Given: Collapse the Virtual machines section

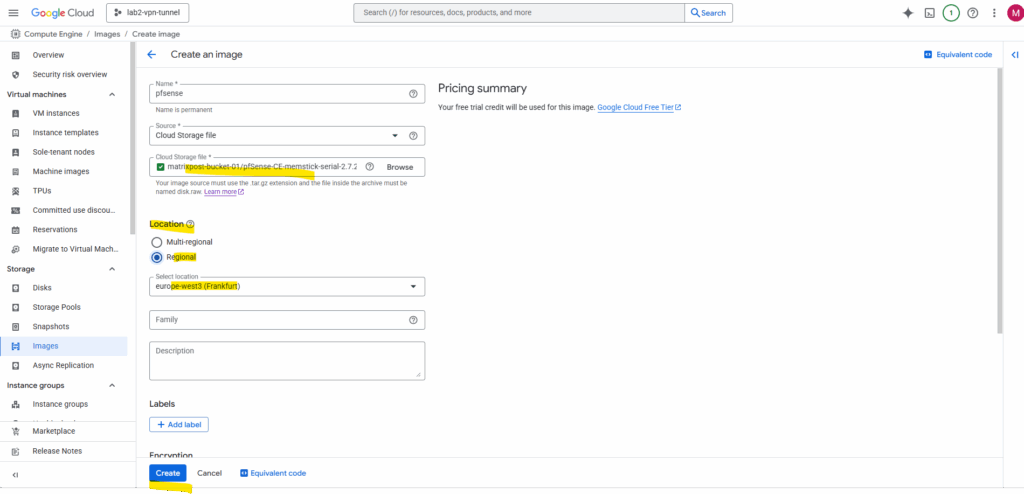Looking at the screenshot, I should point(112,94).
